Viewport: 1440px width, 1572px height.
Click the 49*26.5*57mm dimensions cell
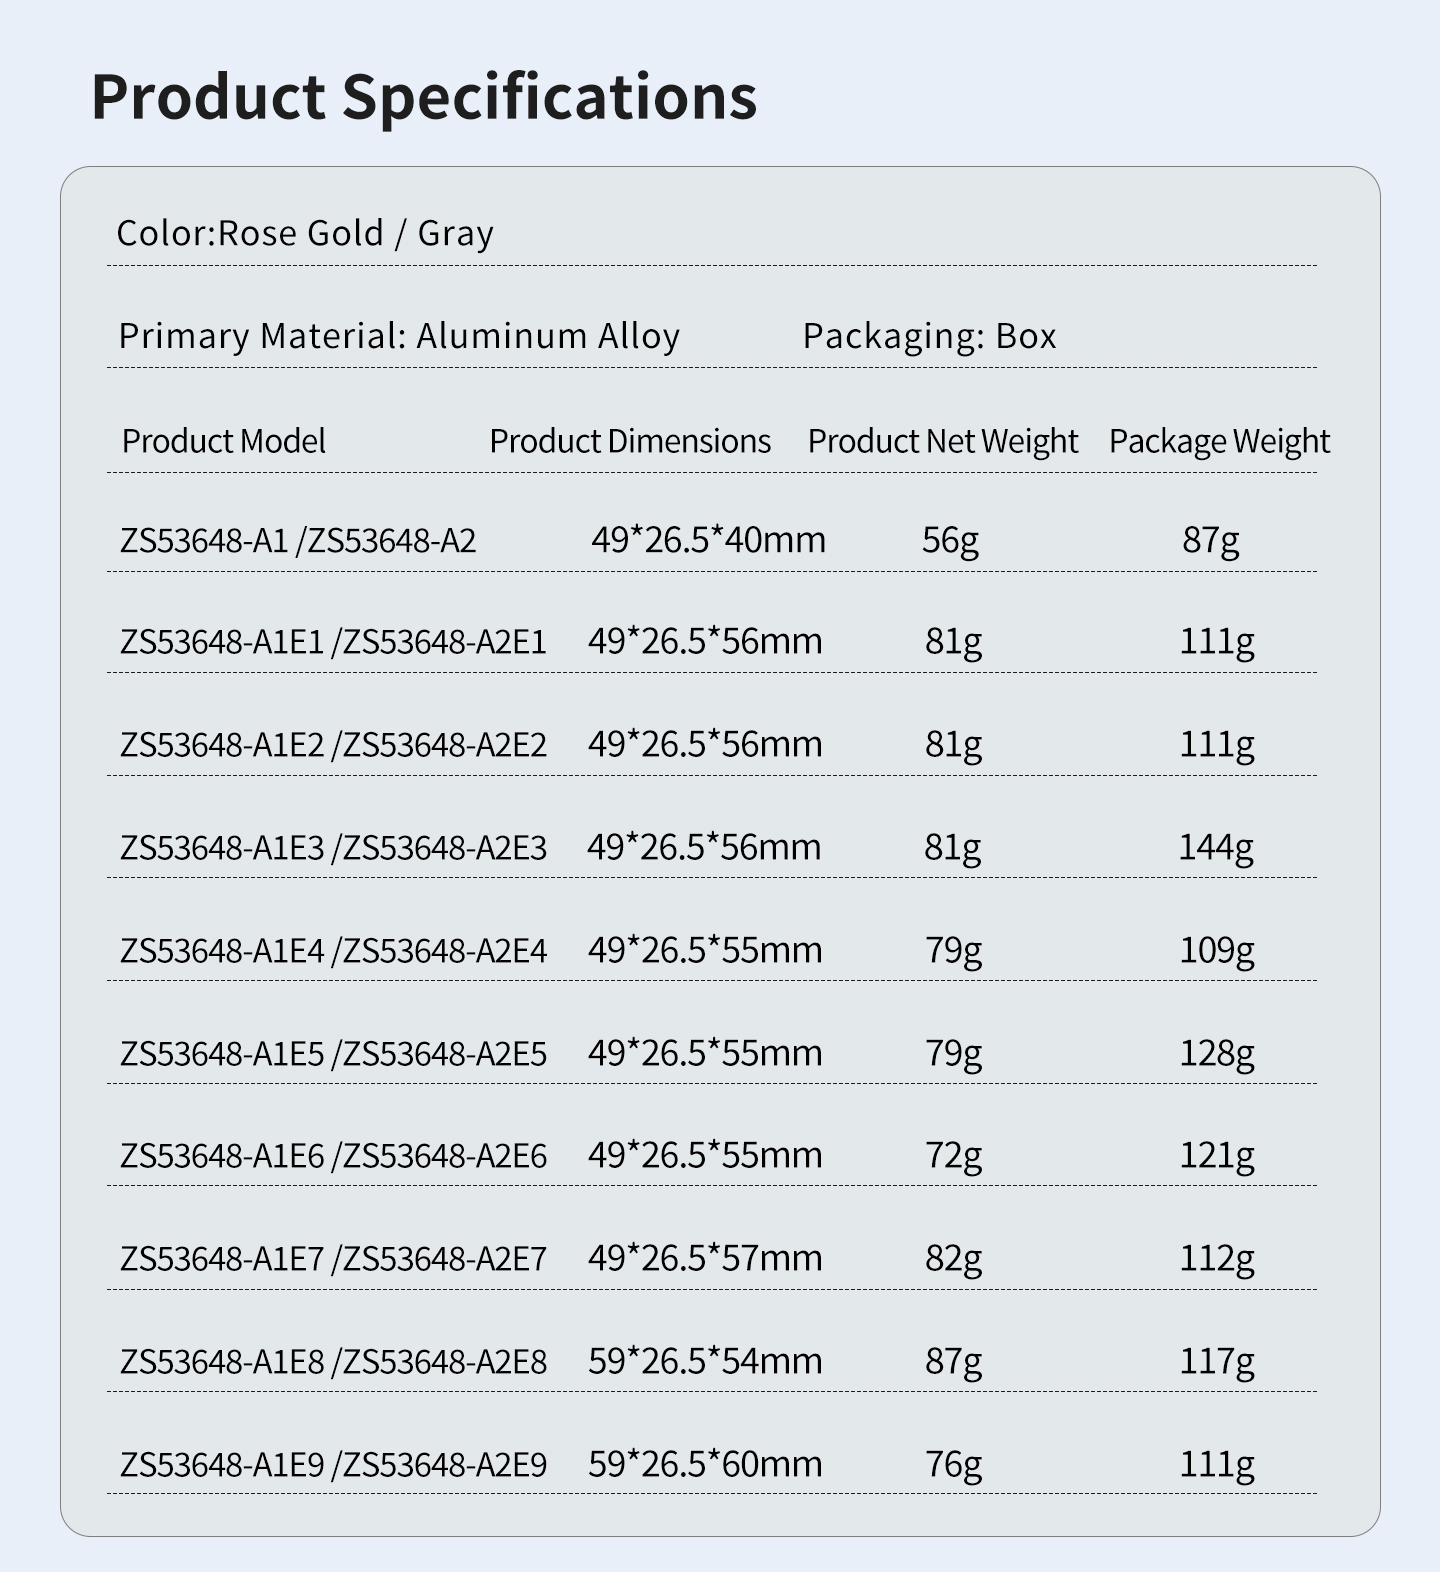tap(705, 1258)
